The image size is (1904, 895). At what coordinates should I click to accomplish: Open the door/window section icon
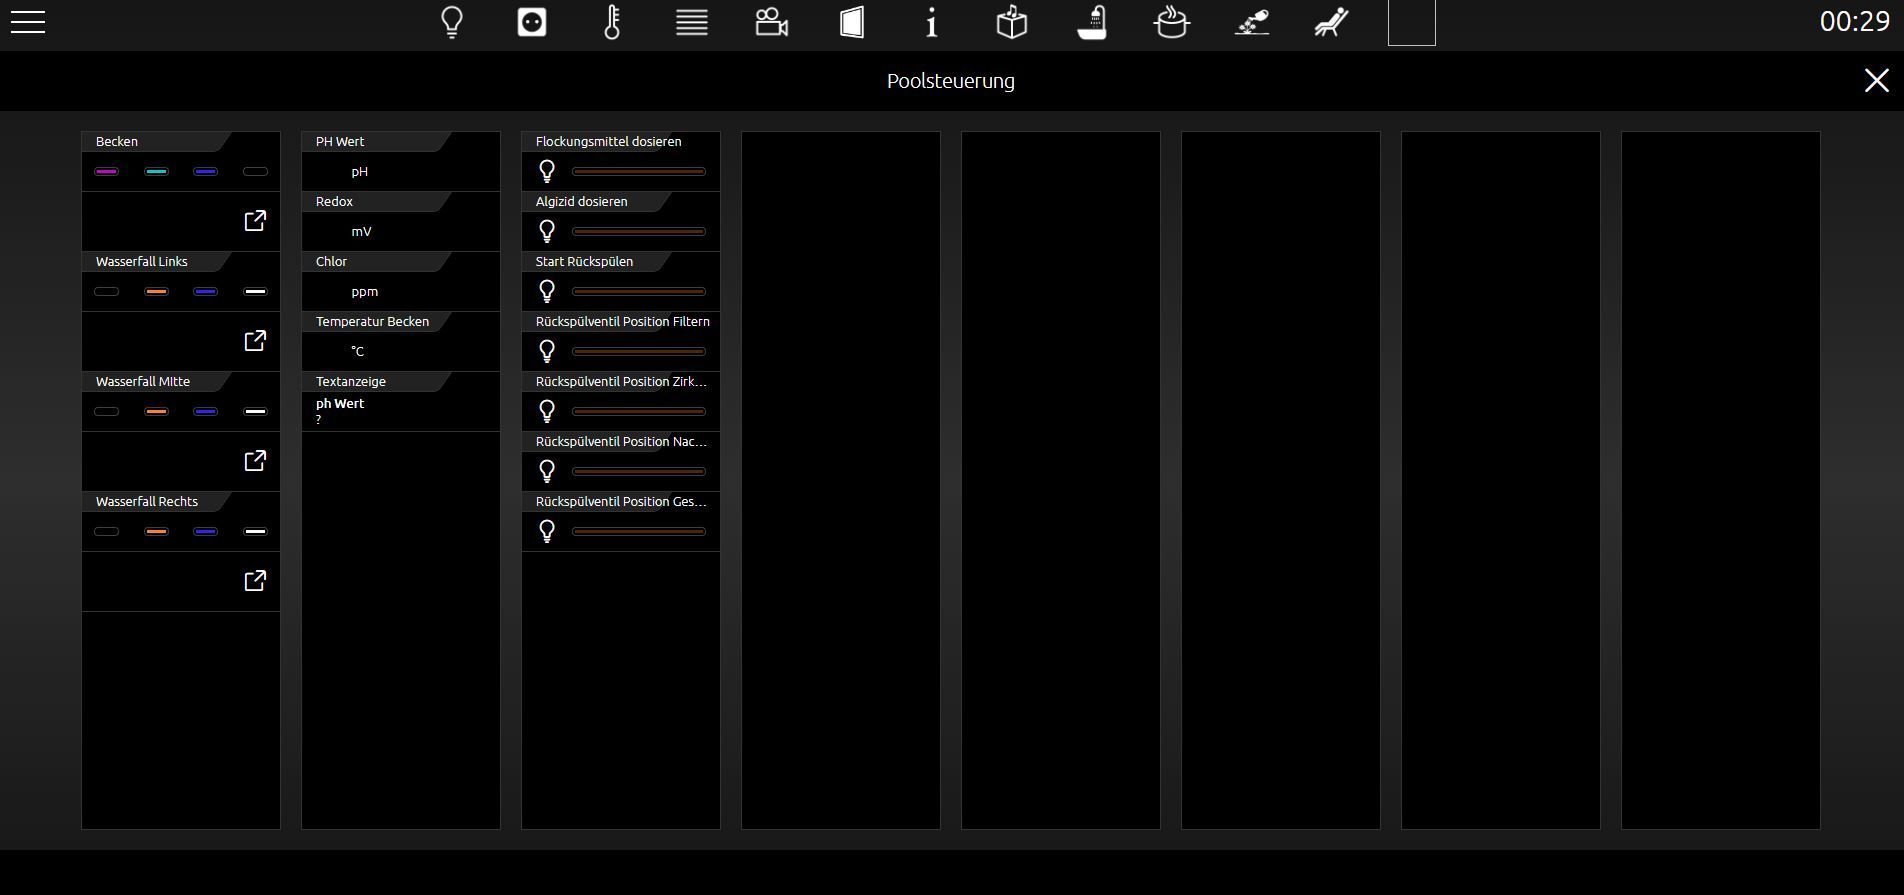[852, 22]
